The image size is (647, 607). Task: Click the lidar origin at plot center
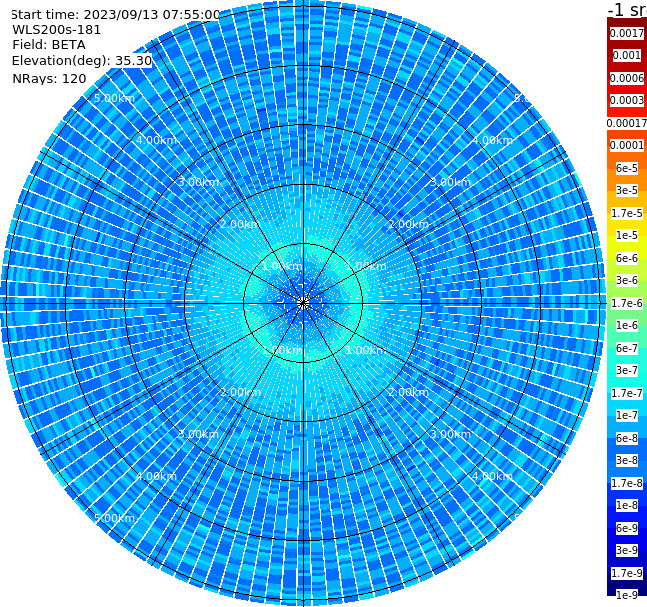303,303
